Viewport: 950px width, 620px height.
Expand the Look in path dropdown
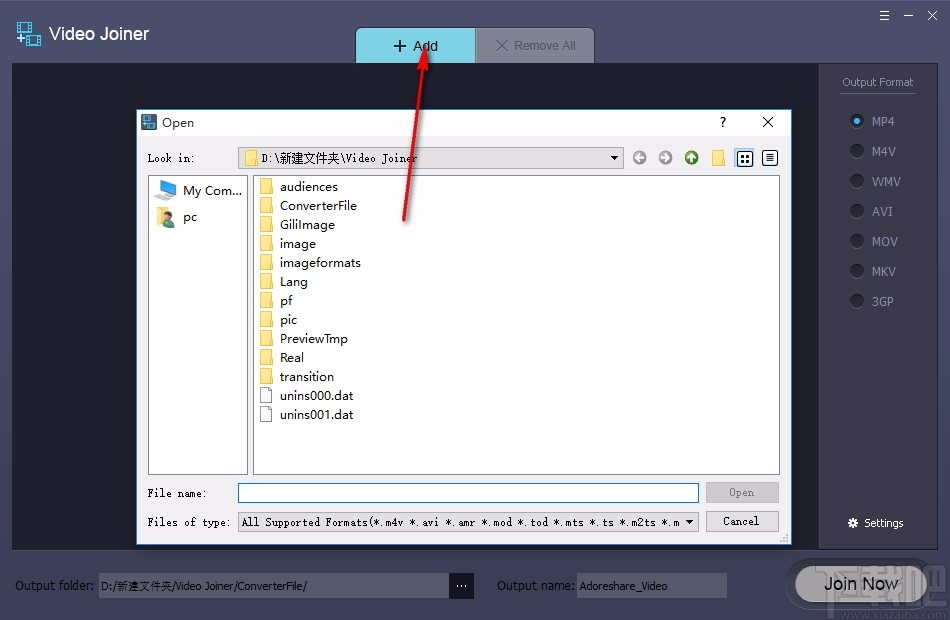(x=614, y=158)
